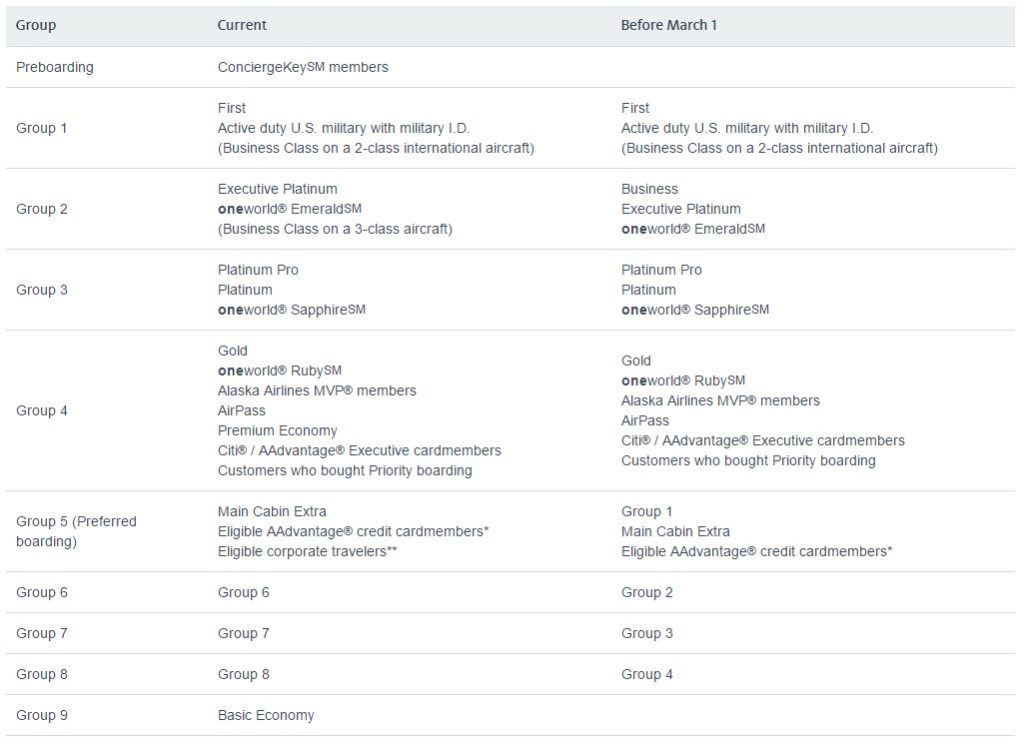
Task: Select the Preboarding row label
Action: coord(55,67)
